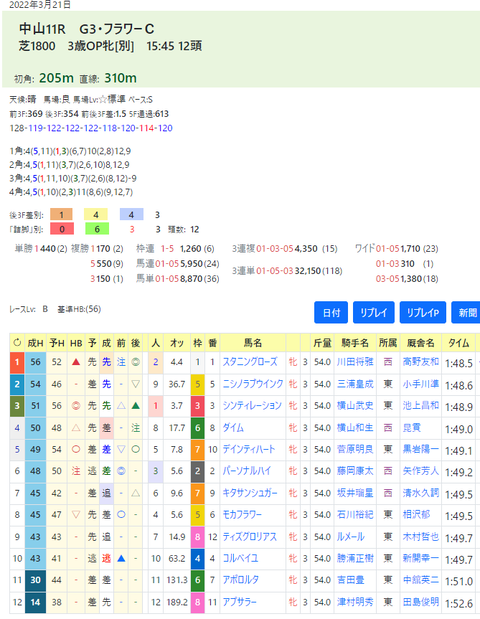The height and width of the screenshot is (619, 480).
Task: Click the refresh icon in table header
Action: [x=17, y=343]
